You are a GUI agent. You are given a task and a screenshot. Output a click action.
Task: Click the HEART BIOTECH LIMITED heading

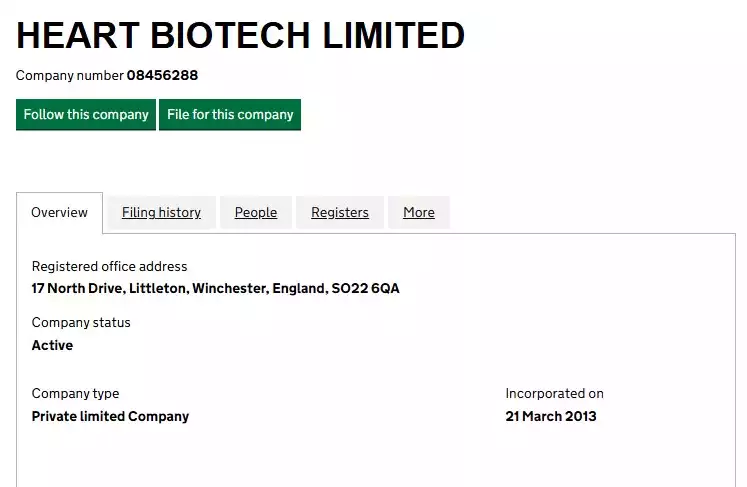pos(240,36)
